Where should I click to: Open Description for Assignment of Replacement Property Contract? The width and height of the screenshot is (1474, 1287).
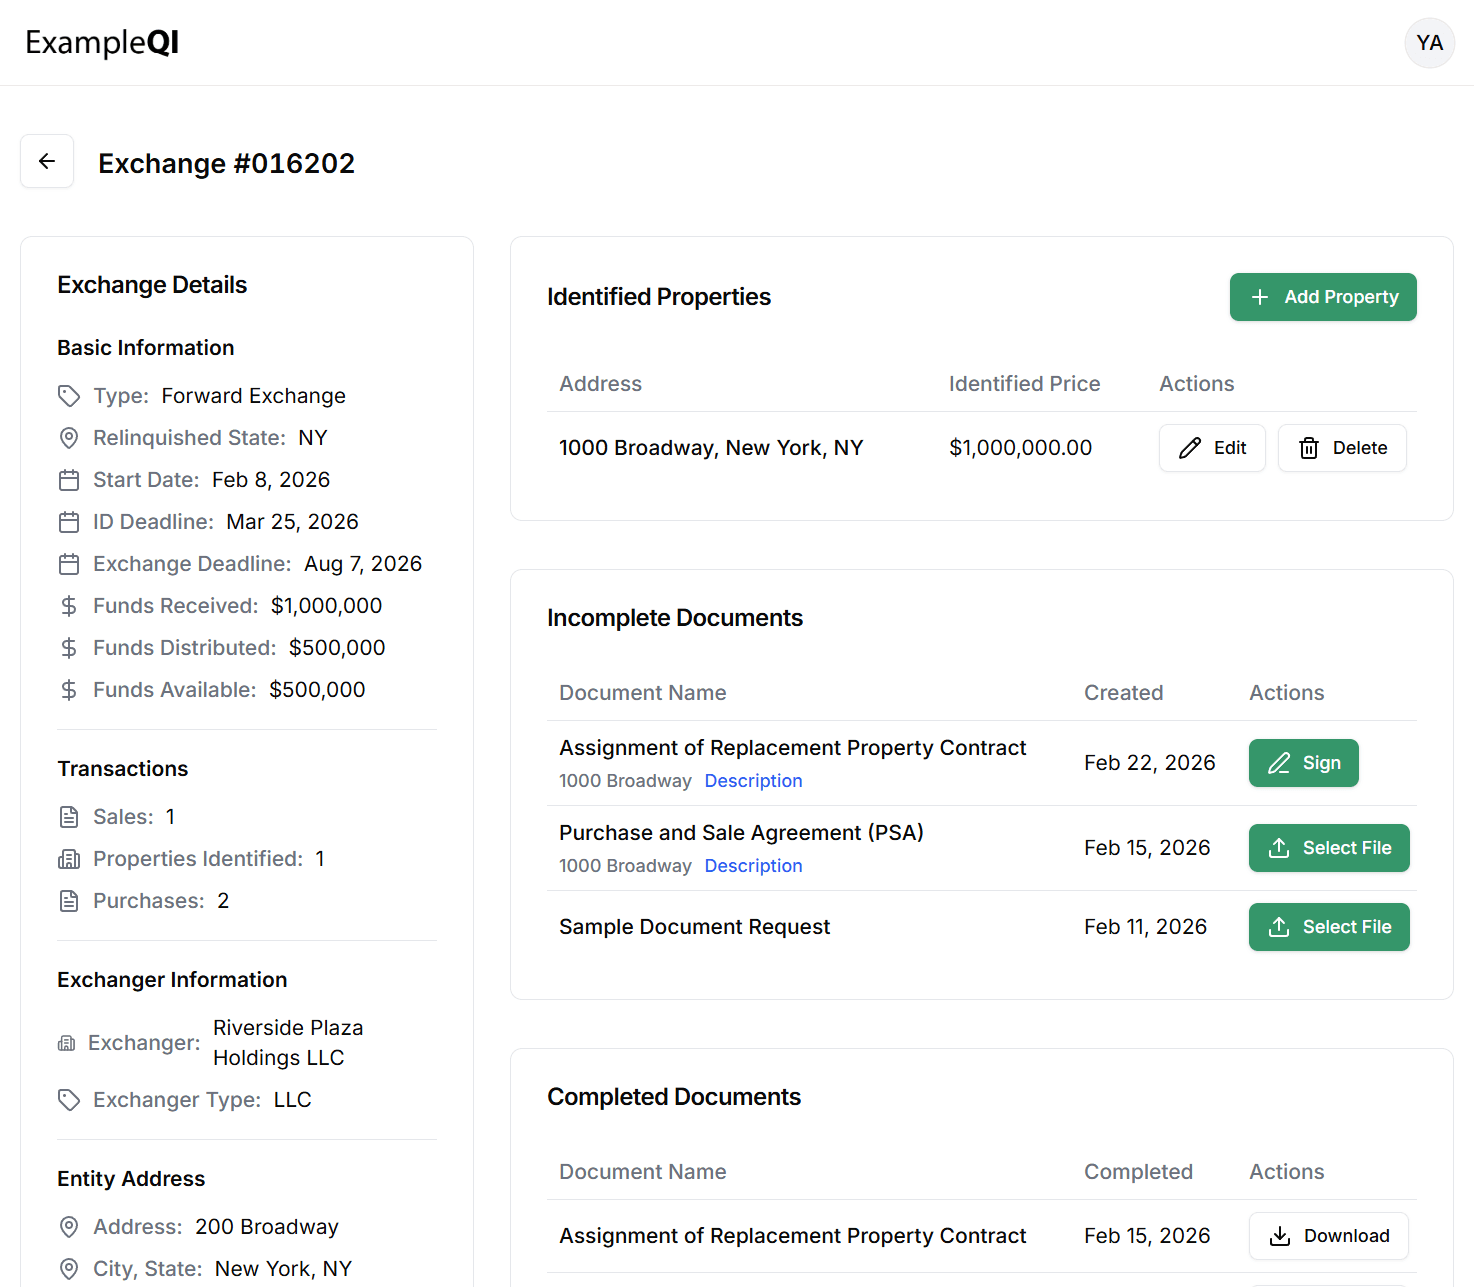[753, 780]
